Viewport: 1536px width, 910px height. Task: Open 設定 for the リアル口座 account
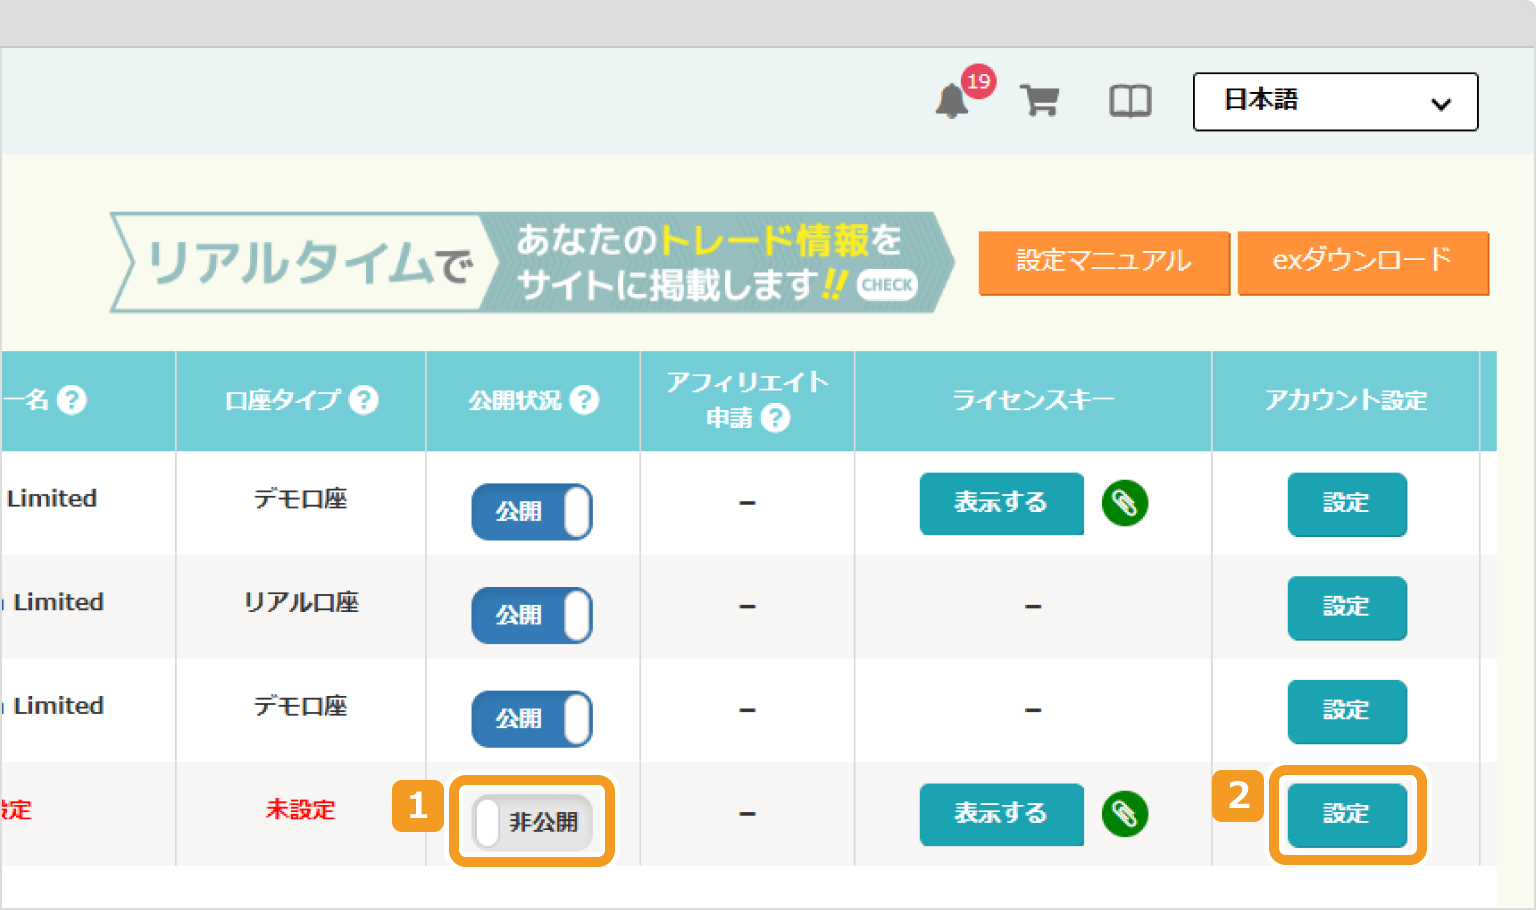pos(1347,608)
